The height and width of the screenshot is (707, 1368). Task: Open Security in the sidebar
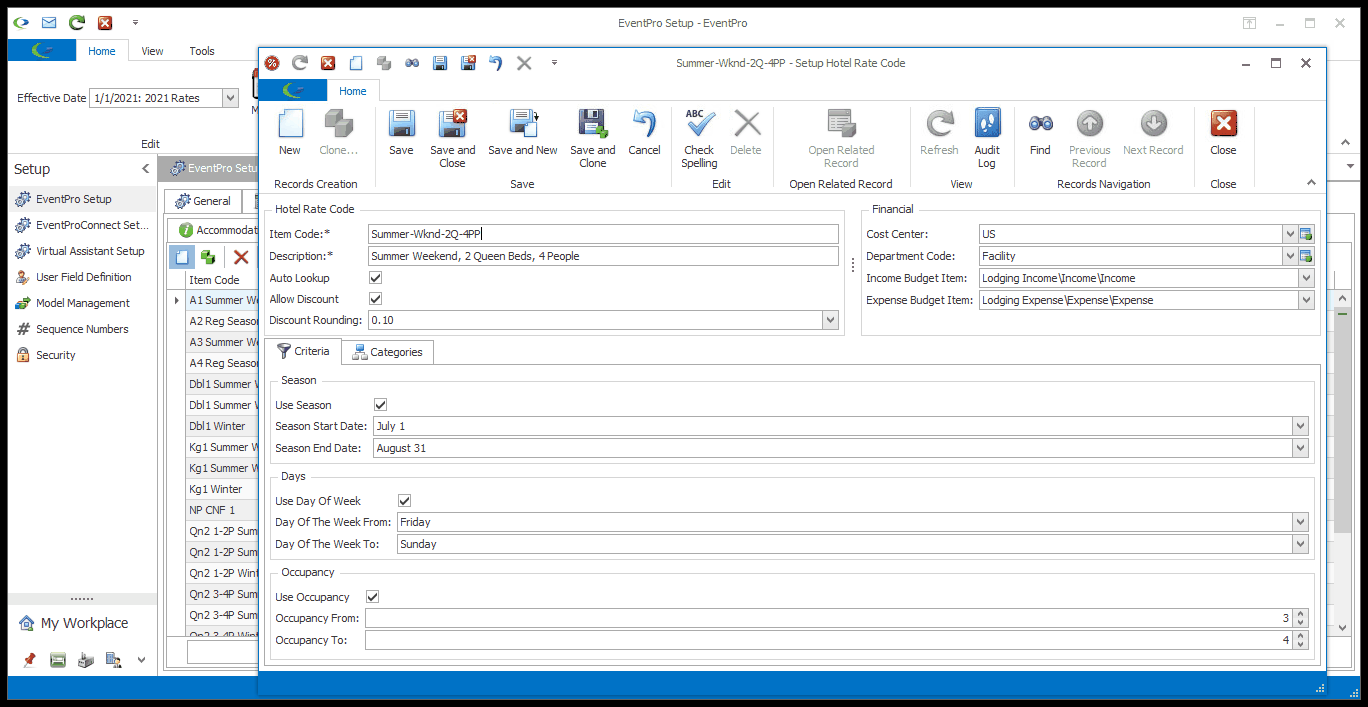pyautogui.click(x=82, y=355)
